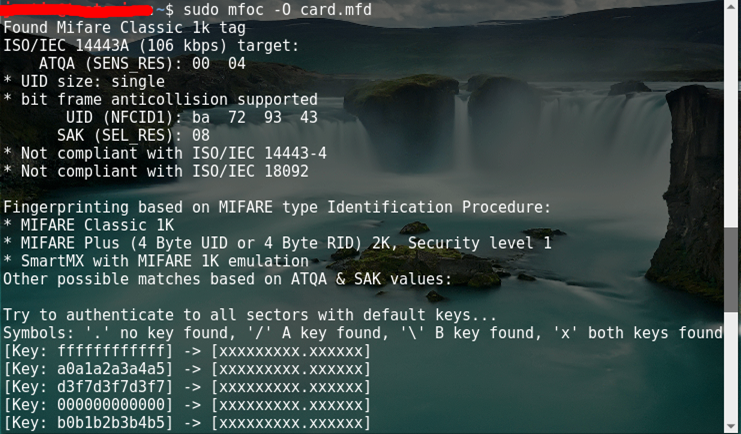Click the 'UID size: single' line
Screen dimensions: 741x434
coord(84,81)
